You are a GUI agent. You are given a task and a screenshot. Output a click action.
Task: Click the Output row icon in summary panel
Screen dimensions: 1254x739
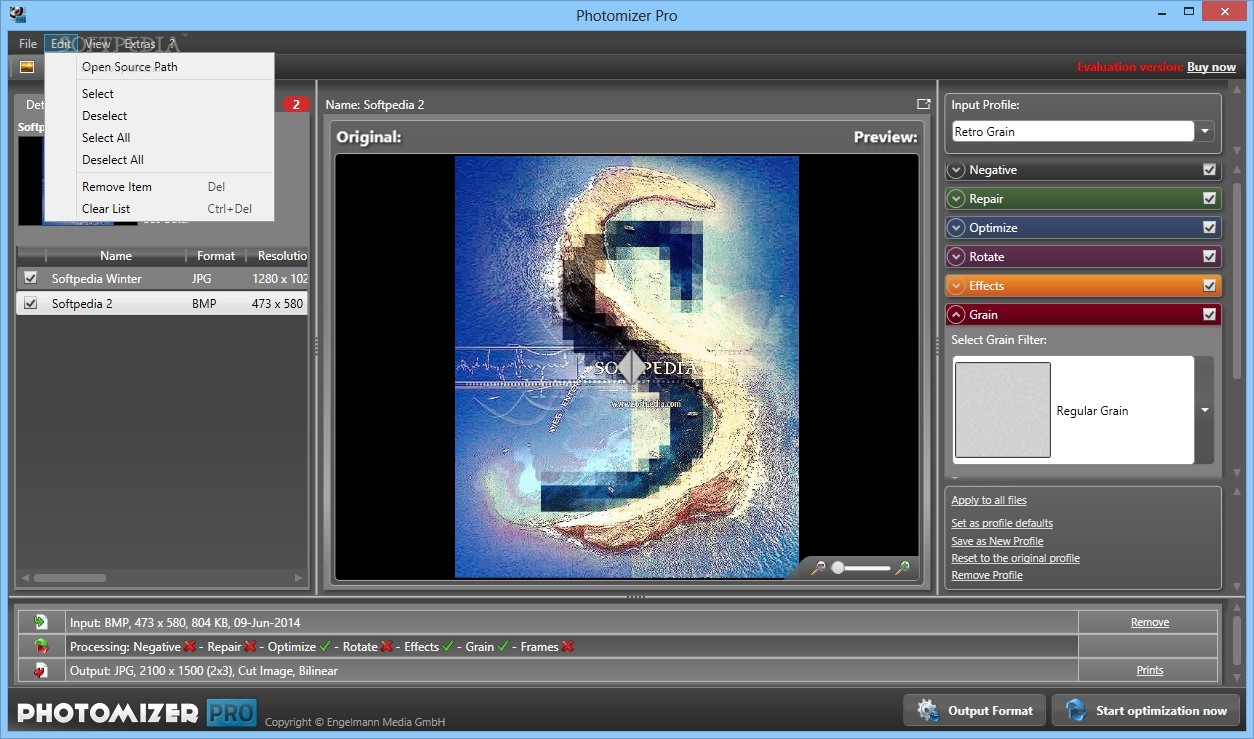click(41, 670)
